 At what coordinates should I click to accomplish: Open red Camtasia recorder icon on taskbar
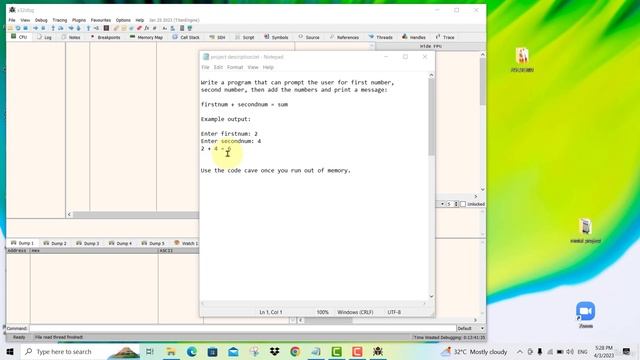click(357, 351)
